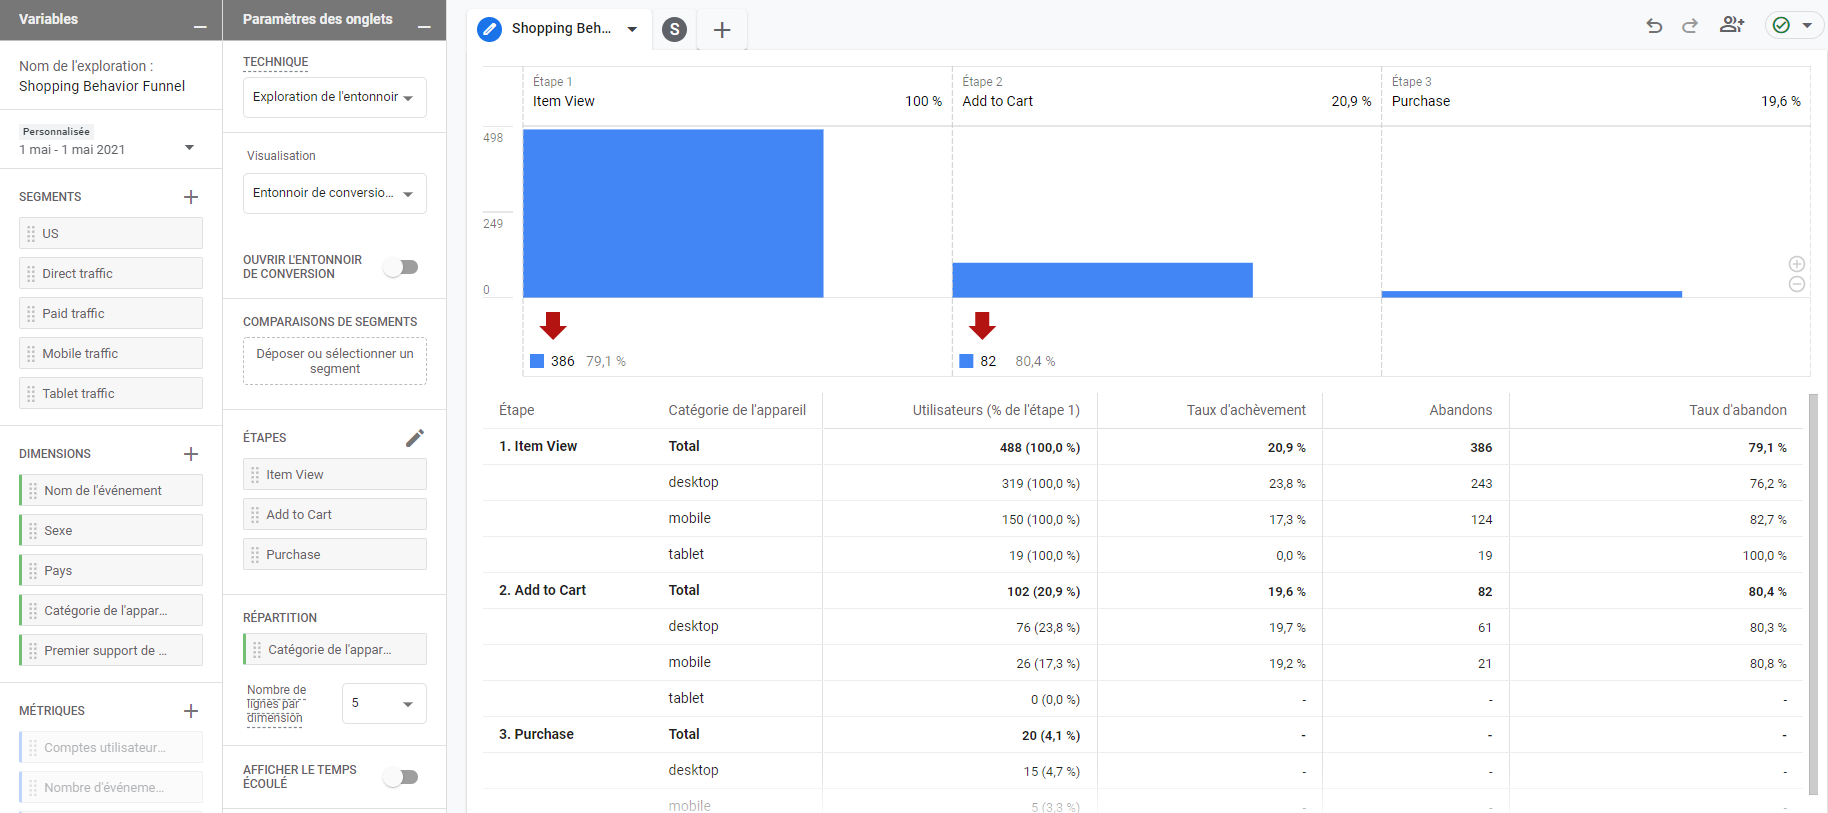
Task: Click the undo arrow icon
Action: (1654, 26)
